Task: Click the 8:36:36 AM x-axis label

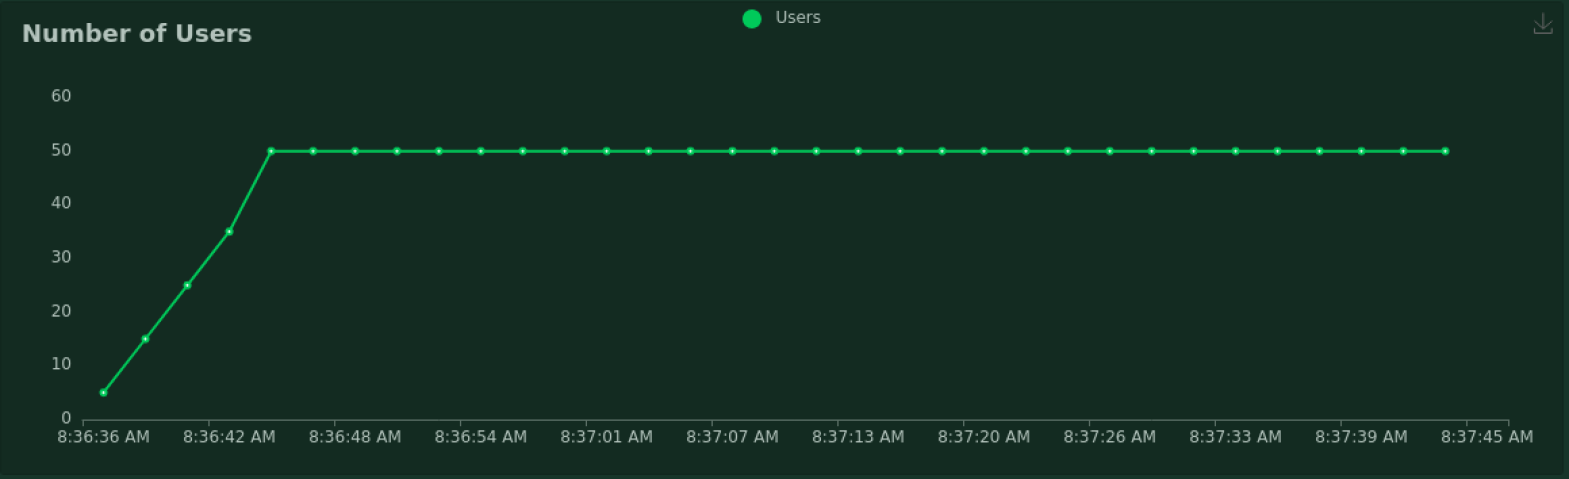Action: click(x=103, y=437)
